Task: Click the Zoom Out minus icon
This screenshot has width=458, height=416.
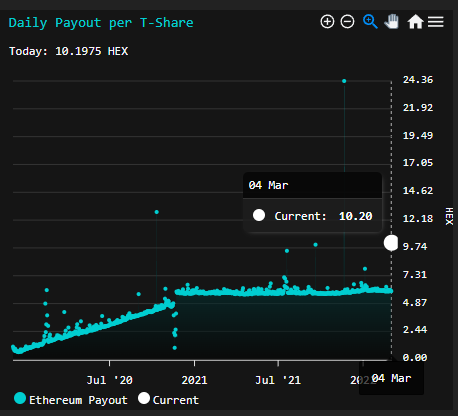Action: coord(347,22)
